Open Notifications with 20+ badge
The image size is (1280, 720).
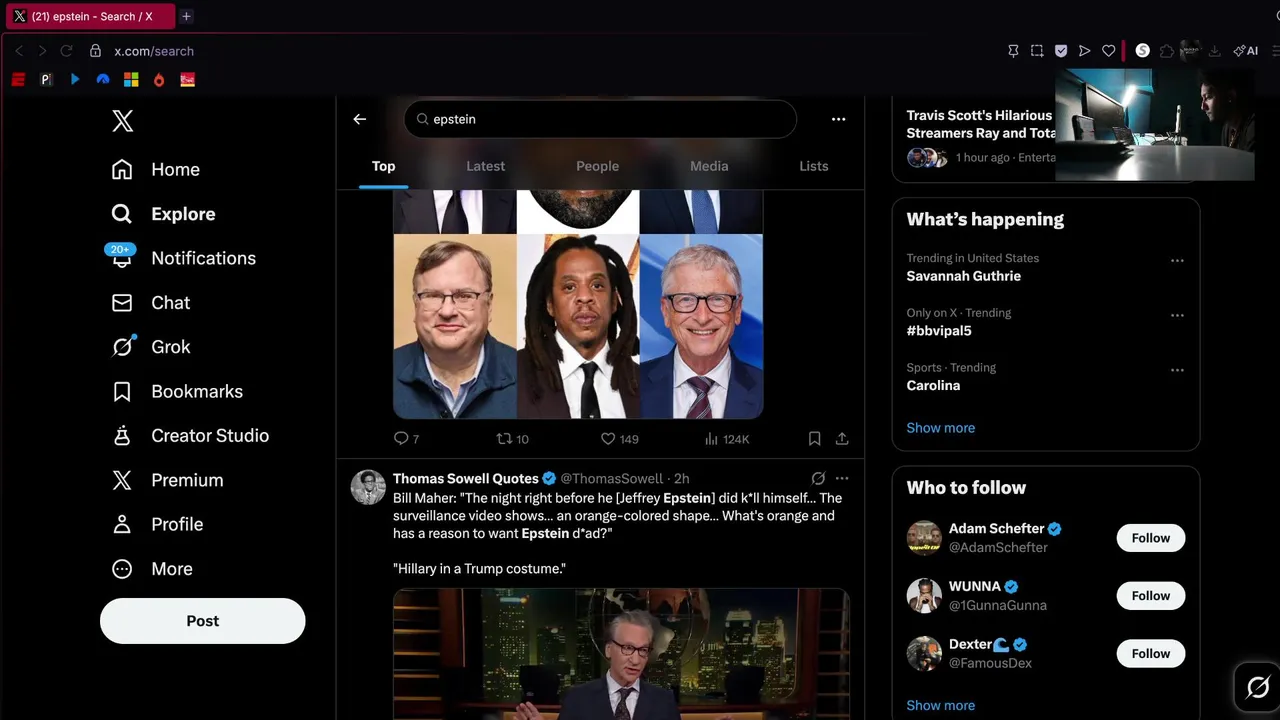coord(183,258)
